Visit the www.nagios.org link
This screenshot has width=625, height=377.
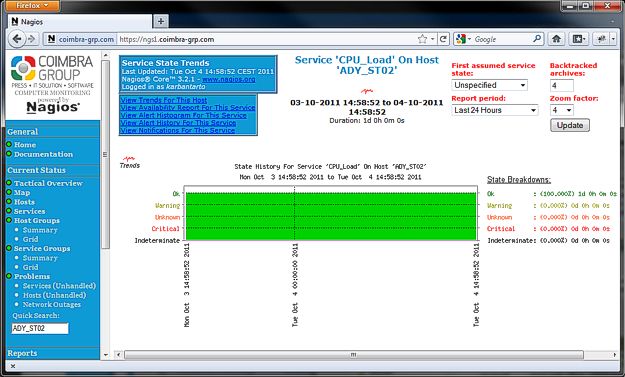[x=228, y=79]
